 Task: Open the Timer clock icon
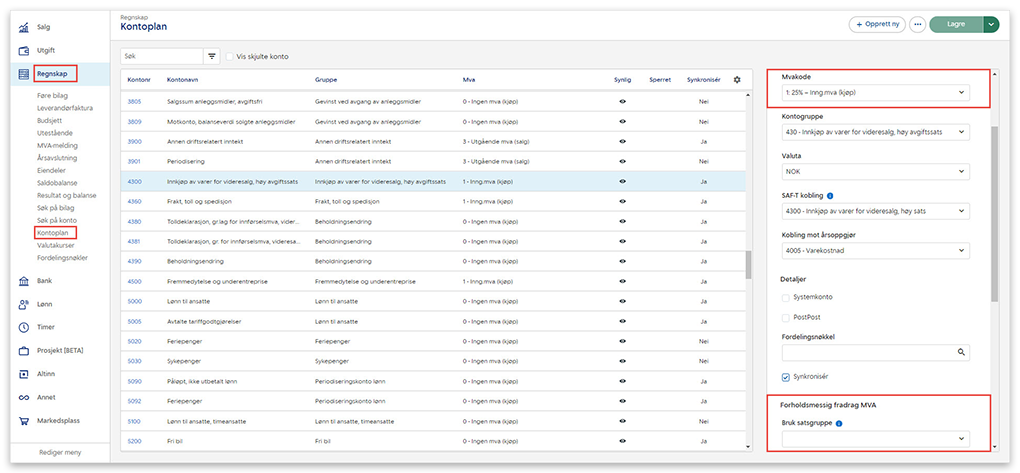23,327
